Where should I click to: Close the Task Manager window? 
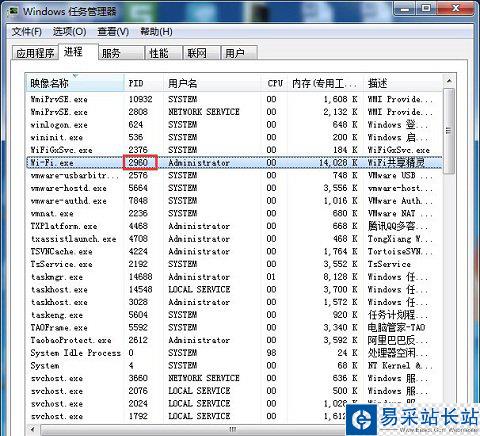pyautogui.click(x=455, y=9)
